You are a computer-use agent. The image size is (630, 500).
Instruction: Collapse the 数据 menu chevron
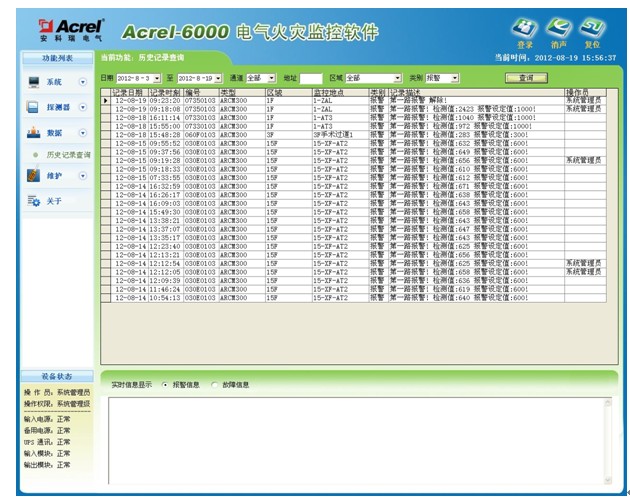[83, 133]
